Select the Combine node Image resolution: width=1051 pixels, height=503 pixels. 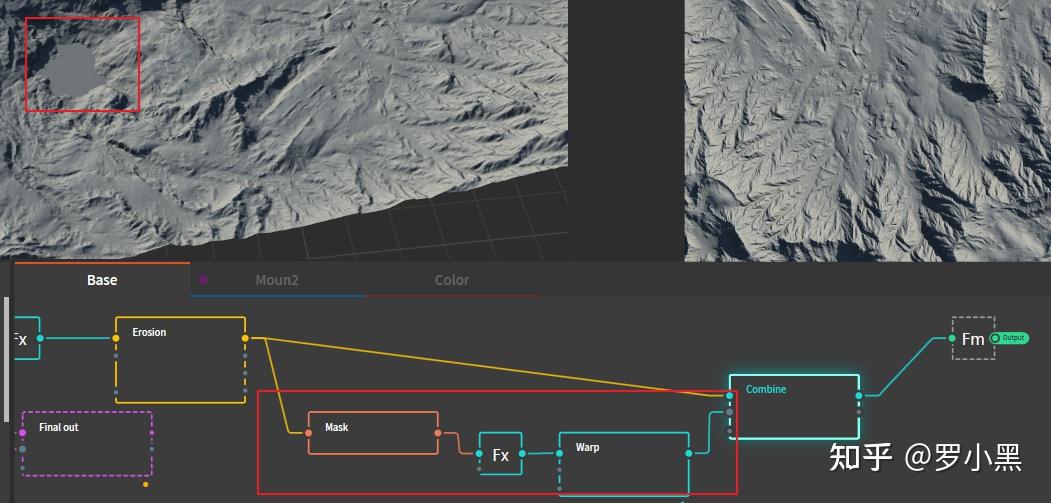click(794, 406)
